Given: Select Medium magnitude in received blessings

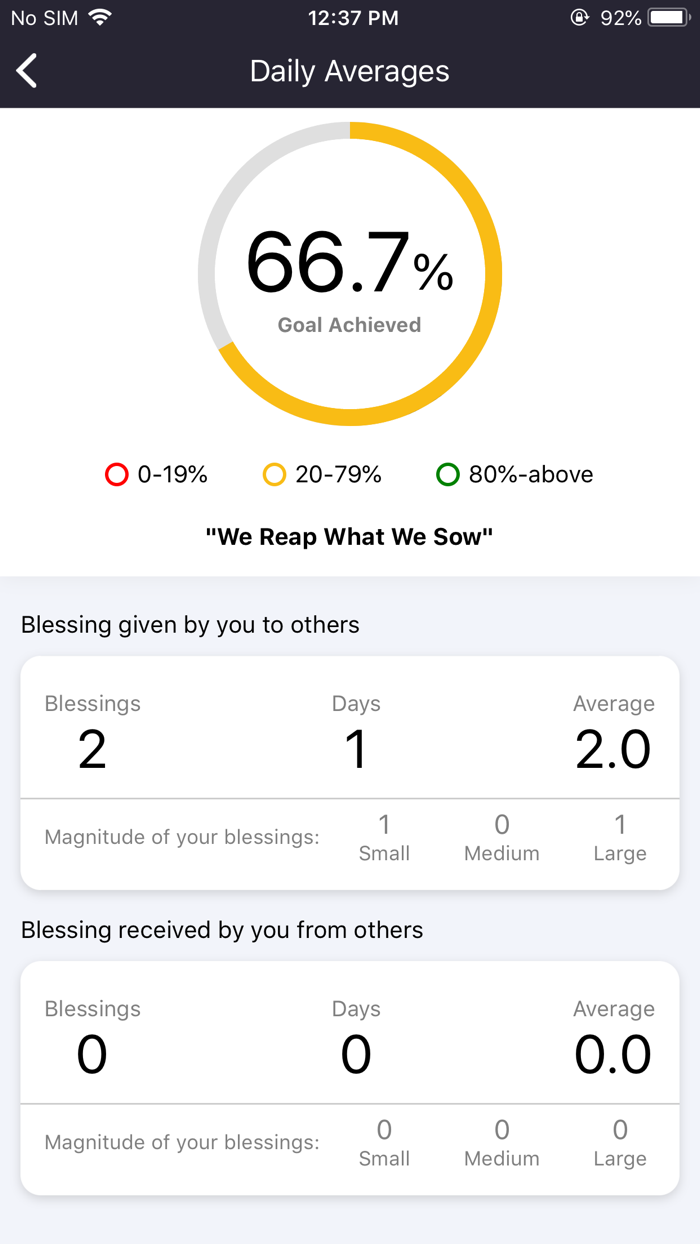Looking at the screenshot, I should click(502, 1143).
